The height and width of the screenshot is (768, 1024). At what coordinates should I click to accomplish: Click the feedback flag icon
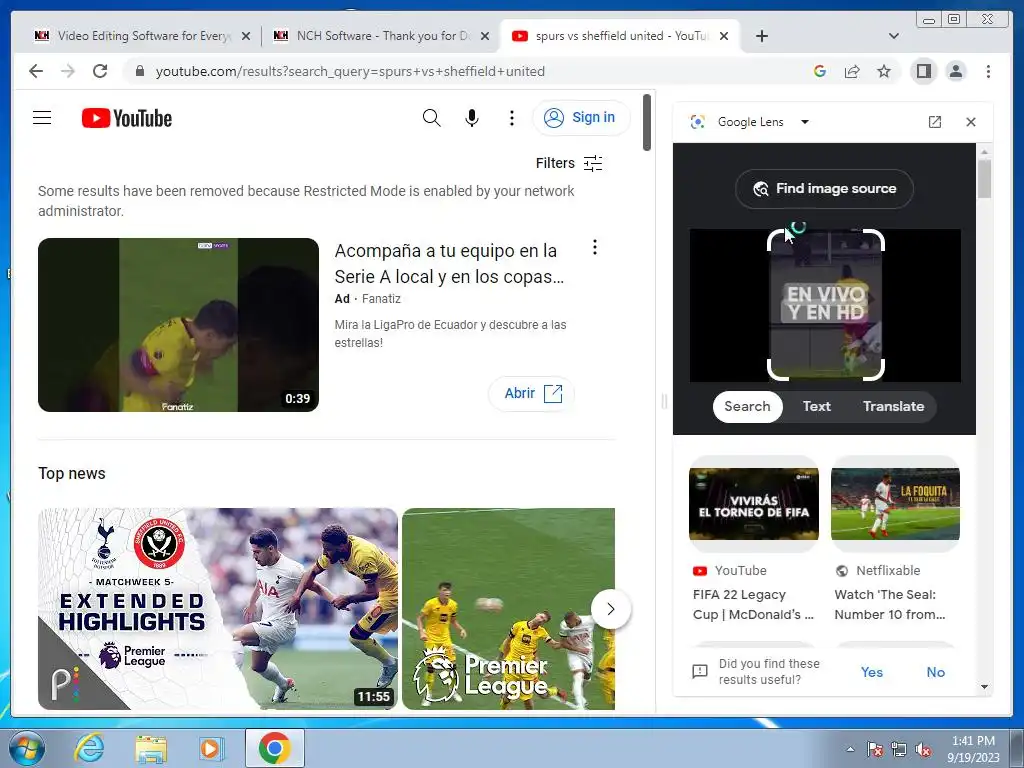point(699,671)
